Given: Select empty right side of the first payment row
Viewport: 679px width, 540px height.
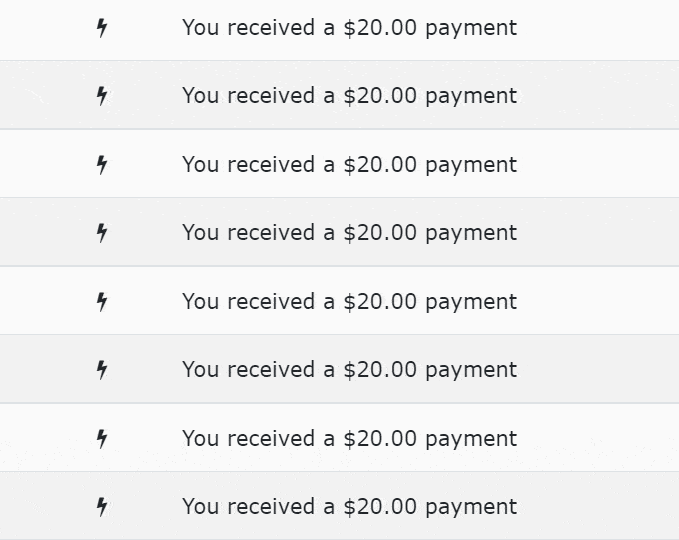Looking at the screenshot, I should pyautogui.click(x=600, y=29).
